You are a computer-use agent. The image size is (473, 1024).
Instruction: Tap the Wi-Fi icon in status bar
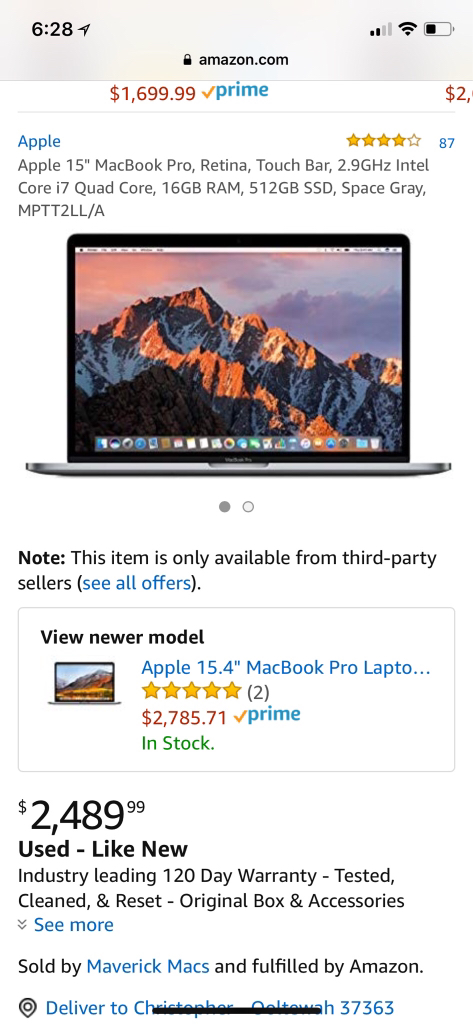[408, 29]
